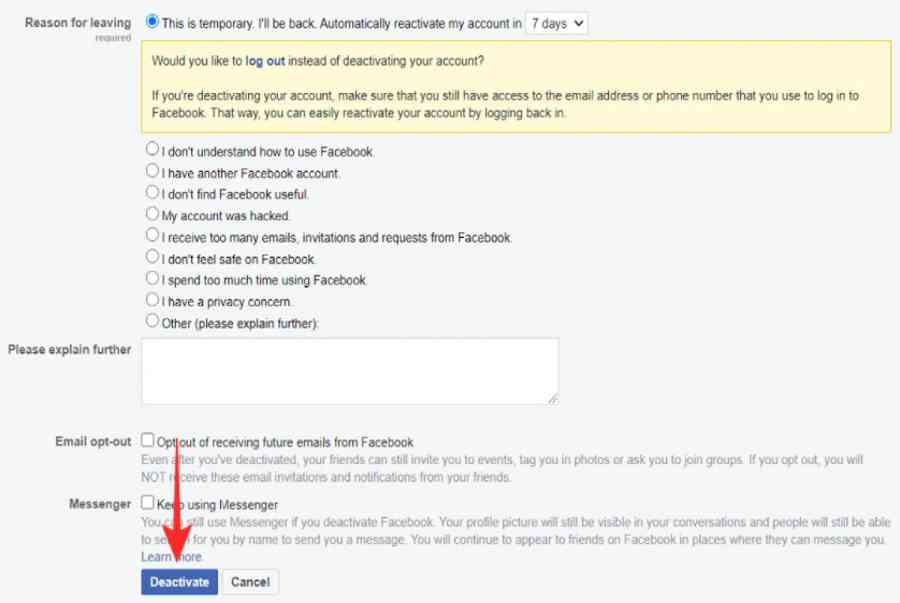The width and height of the screenshot is (900, 603).
Task: Select 'This is temporary. I'll be back' option
Action: (152, 21)
